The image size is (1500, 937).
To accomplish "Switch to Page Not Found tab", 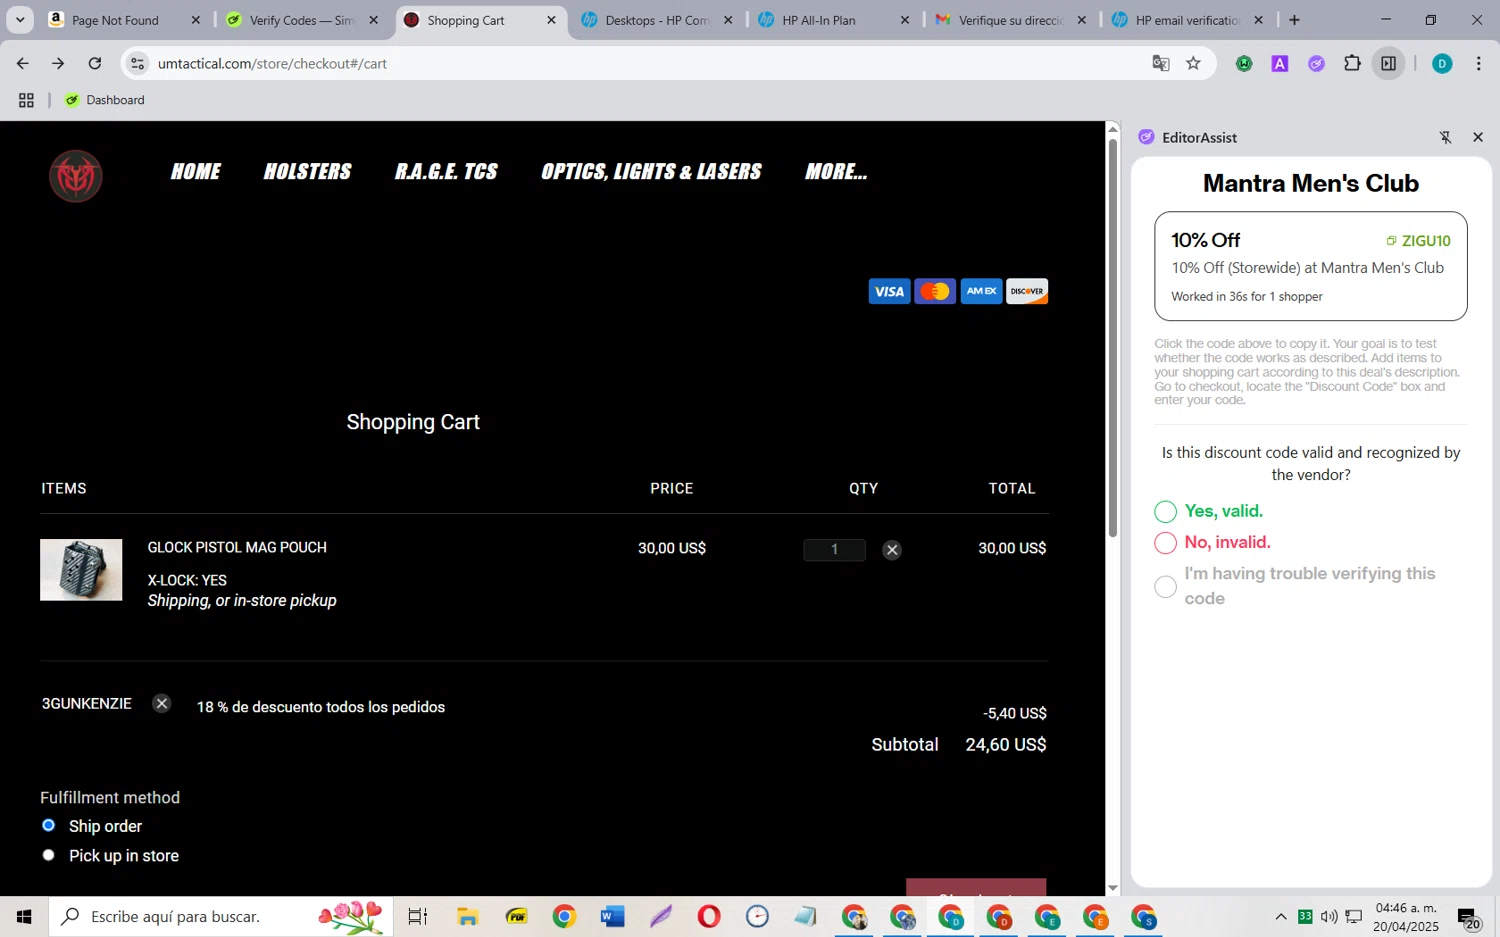I will click(x=124, y=20).
